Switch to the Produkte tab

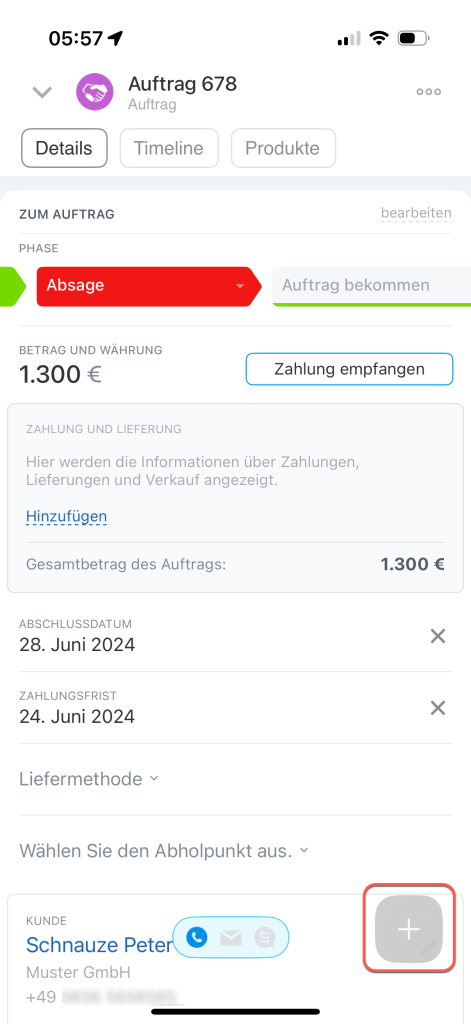283,148
